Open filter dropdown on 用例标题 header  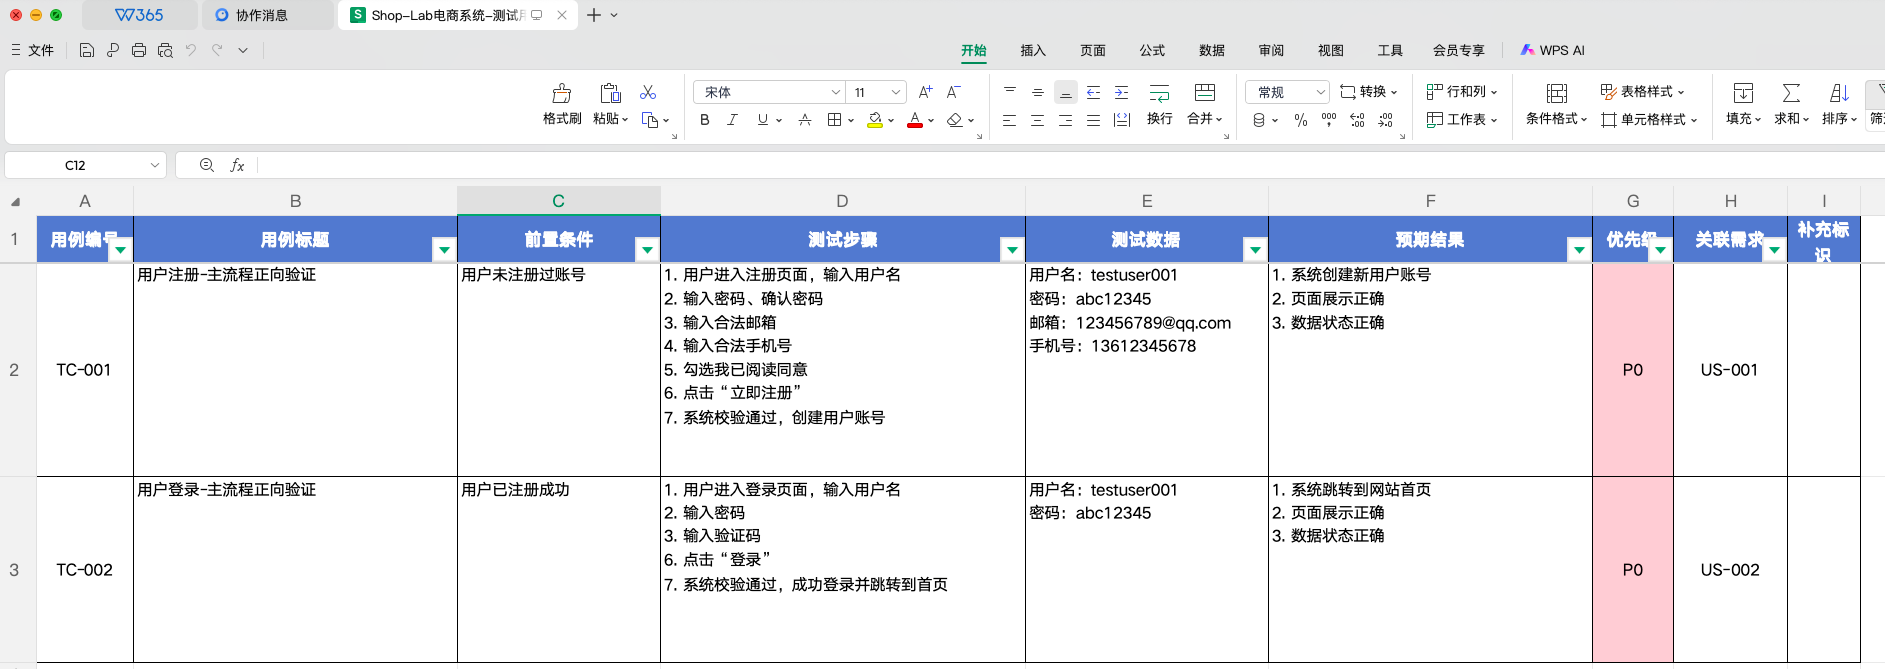coord(444,250)
